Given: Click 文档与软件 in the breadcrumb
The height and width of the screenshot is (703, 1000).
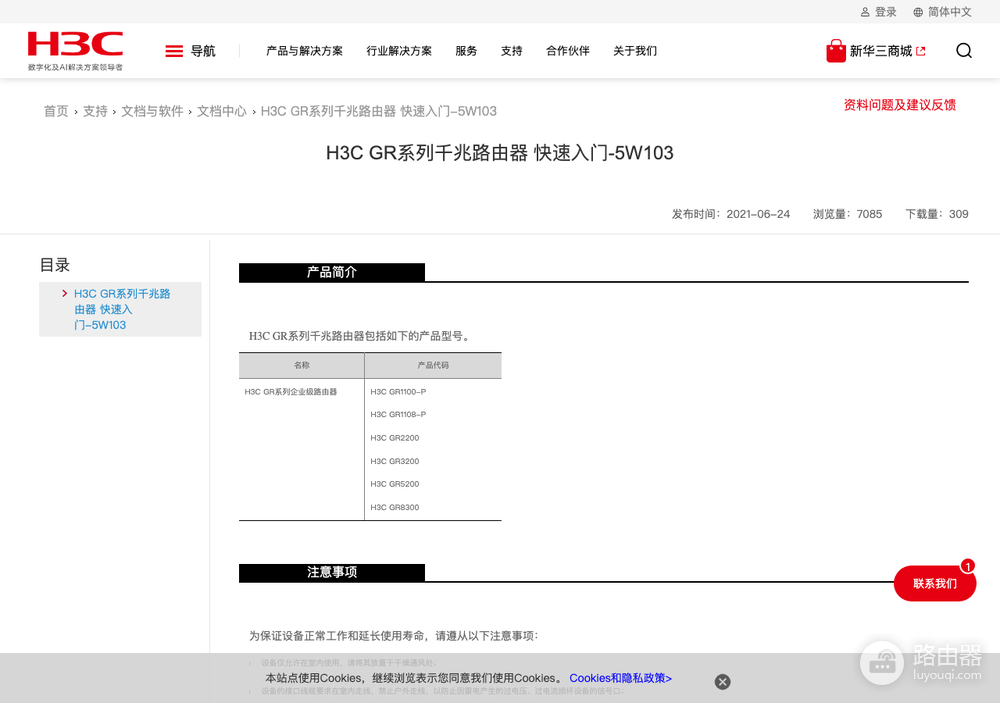Looking at the screenshot, I should tap(152, 111).
